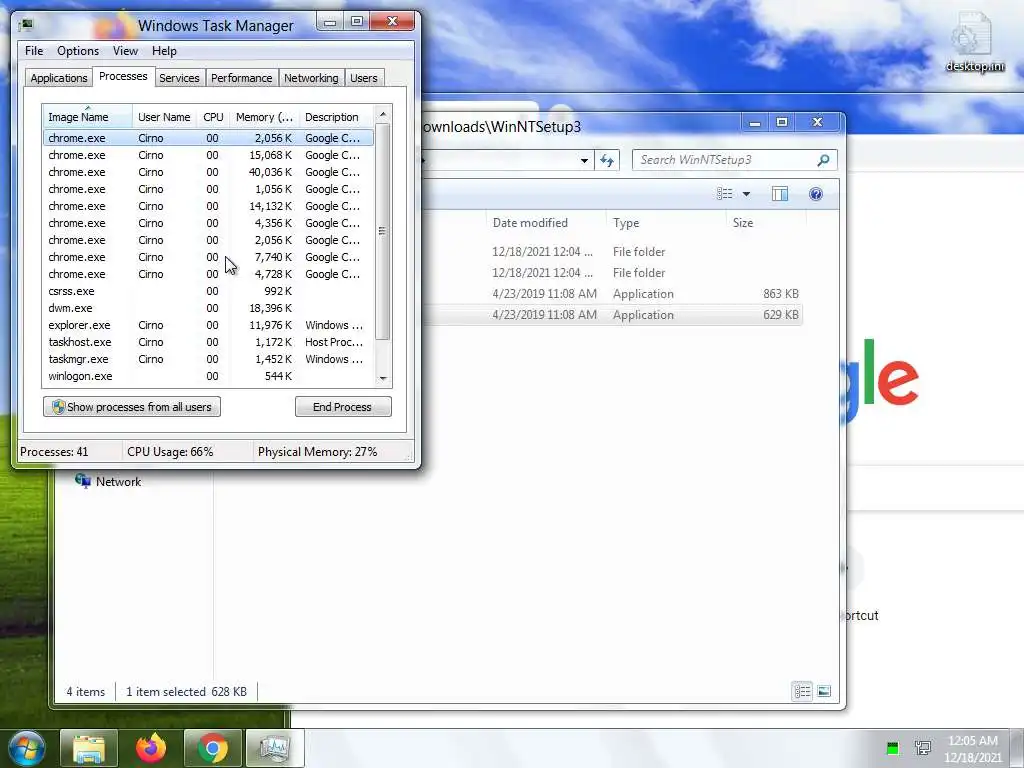The width and height of the screenshot is (1024, 768).
Task: Switch to the Services tab
Action: [179, 78]
